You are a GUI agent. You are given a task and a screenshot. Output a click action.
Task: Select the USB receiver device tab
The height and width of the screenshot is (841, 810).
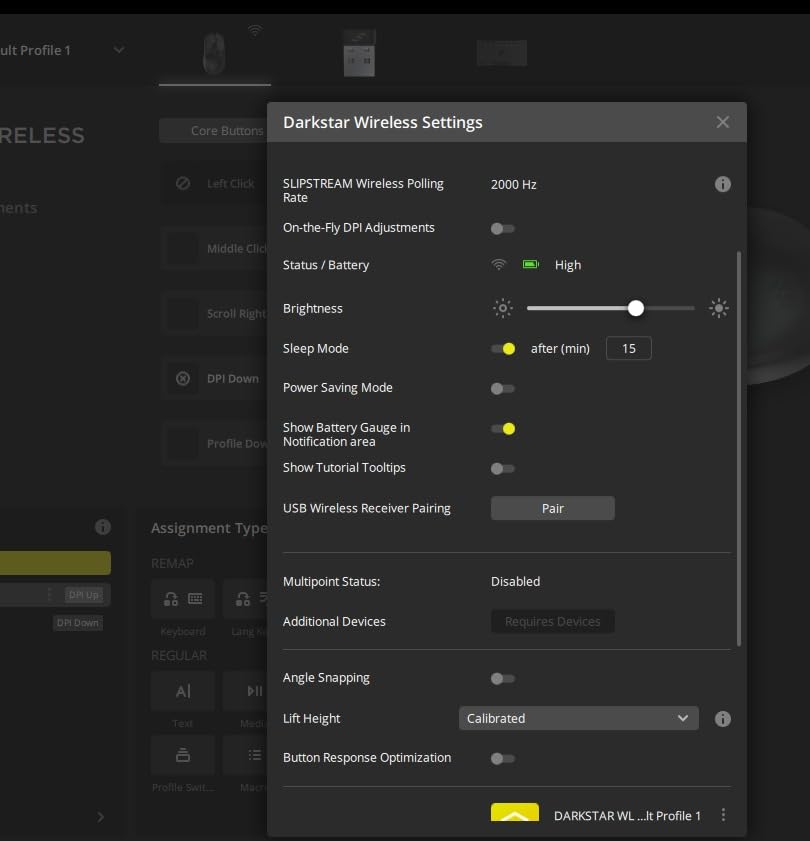point(359,54)
